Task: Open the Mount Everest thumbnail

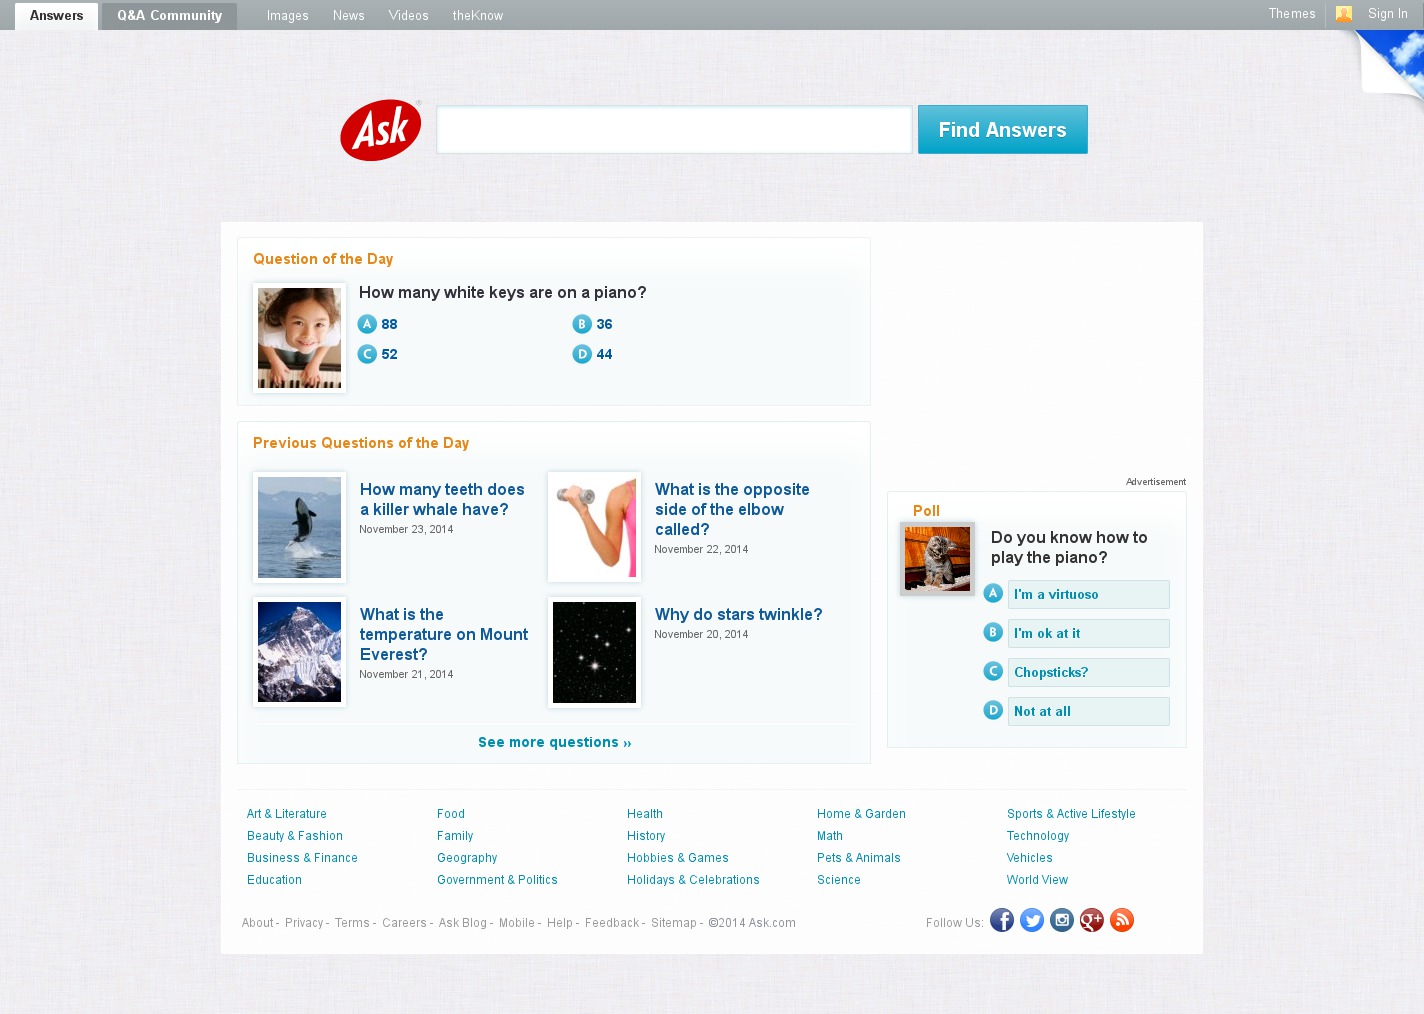Action: (x=300, y=652)
